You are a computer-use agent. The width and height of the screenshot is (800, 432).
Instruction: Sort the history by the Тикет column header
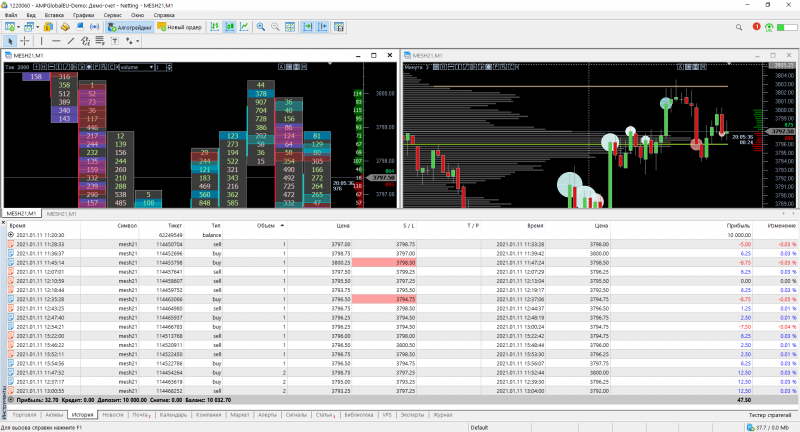[x=175, y=225]
